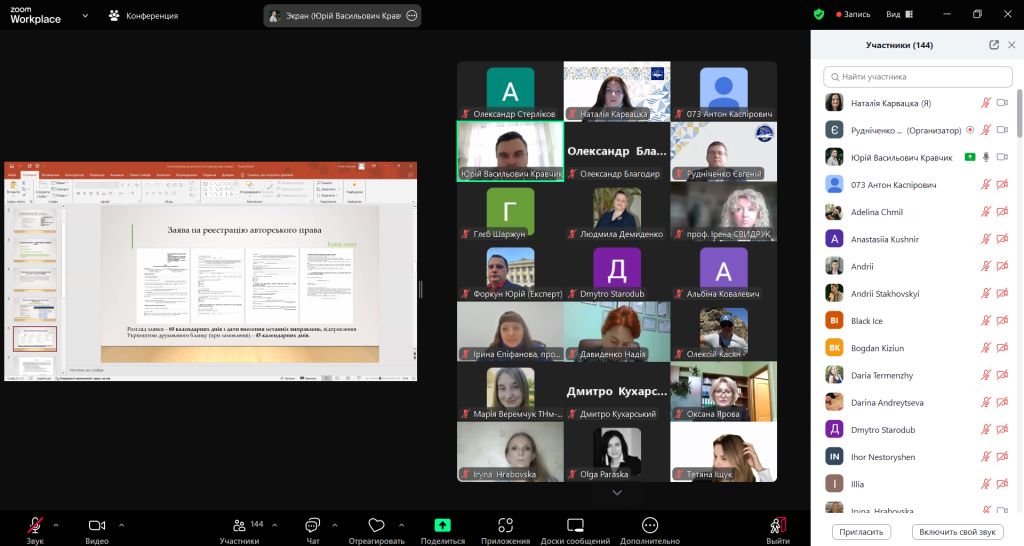Click the green encryption shield icon
The height and width of the screenshot is (546, 1024).
tap(819, 14)
